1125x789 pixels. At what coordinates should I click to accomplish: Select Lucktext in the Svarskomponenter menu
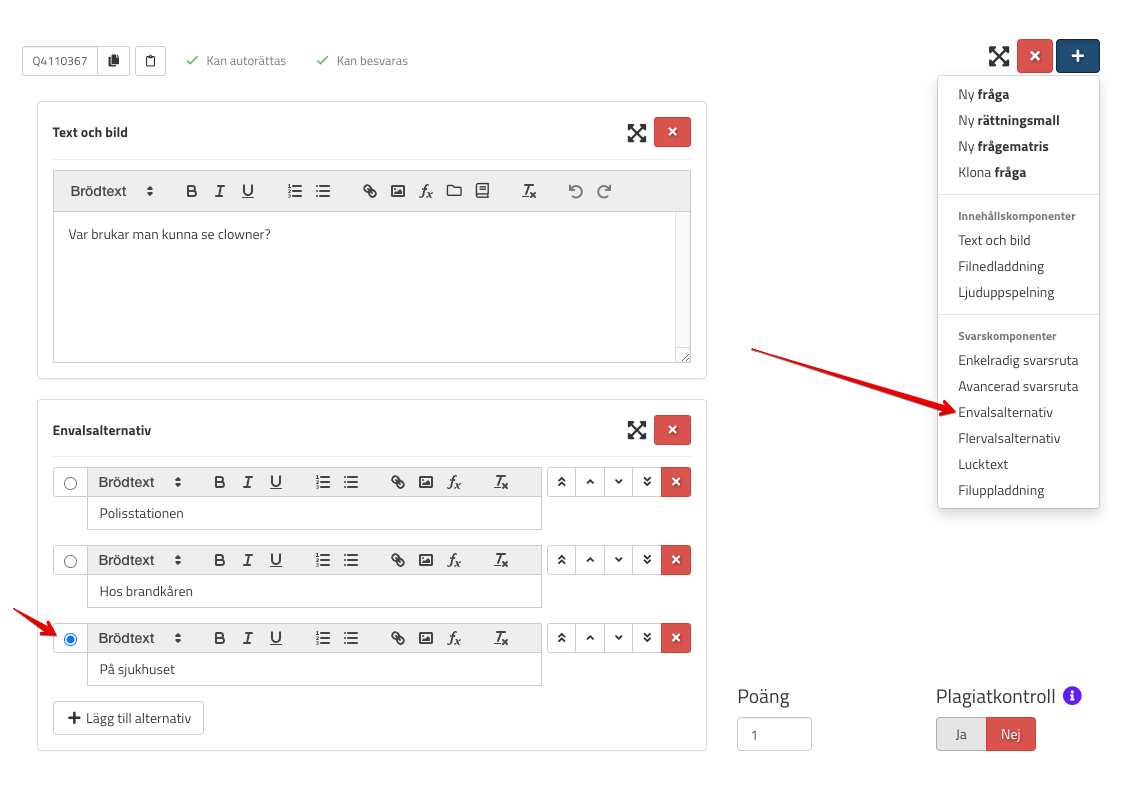pos(983,464)
